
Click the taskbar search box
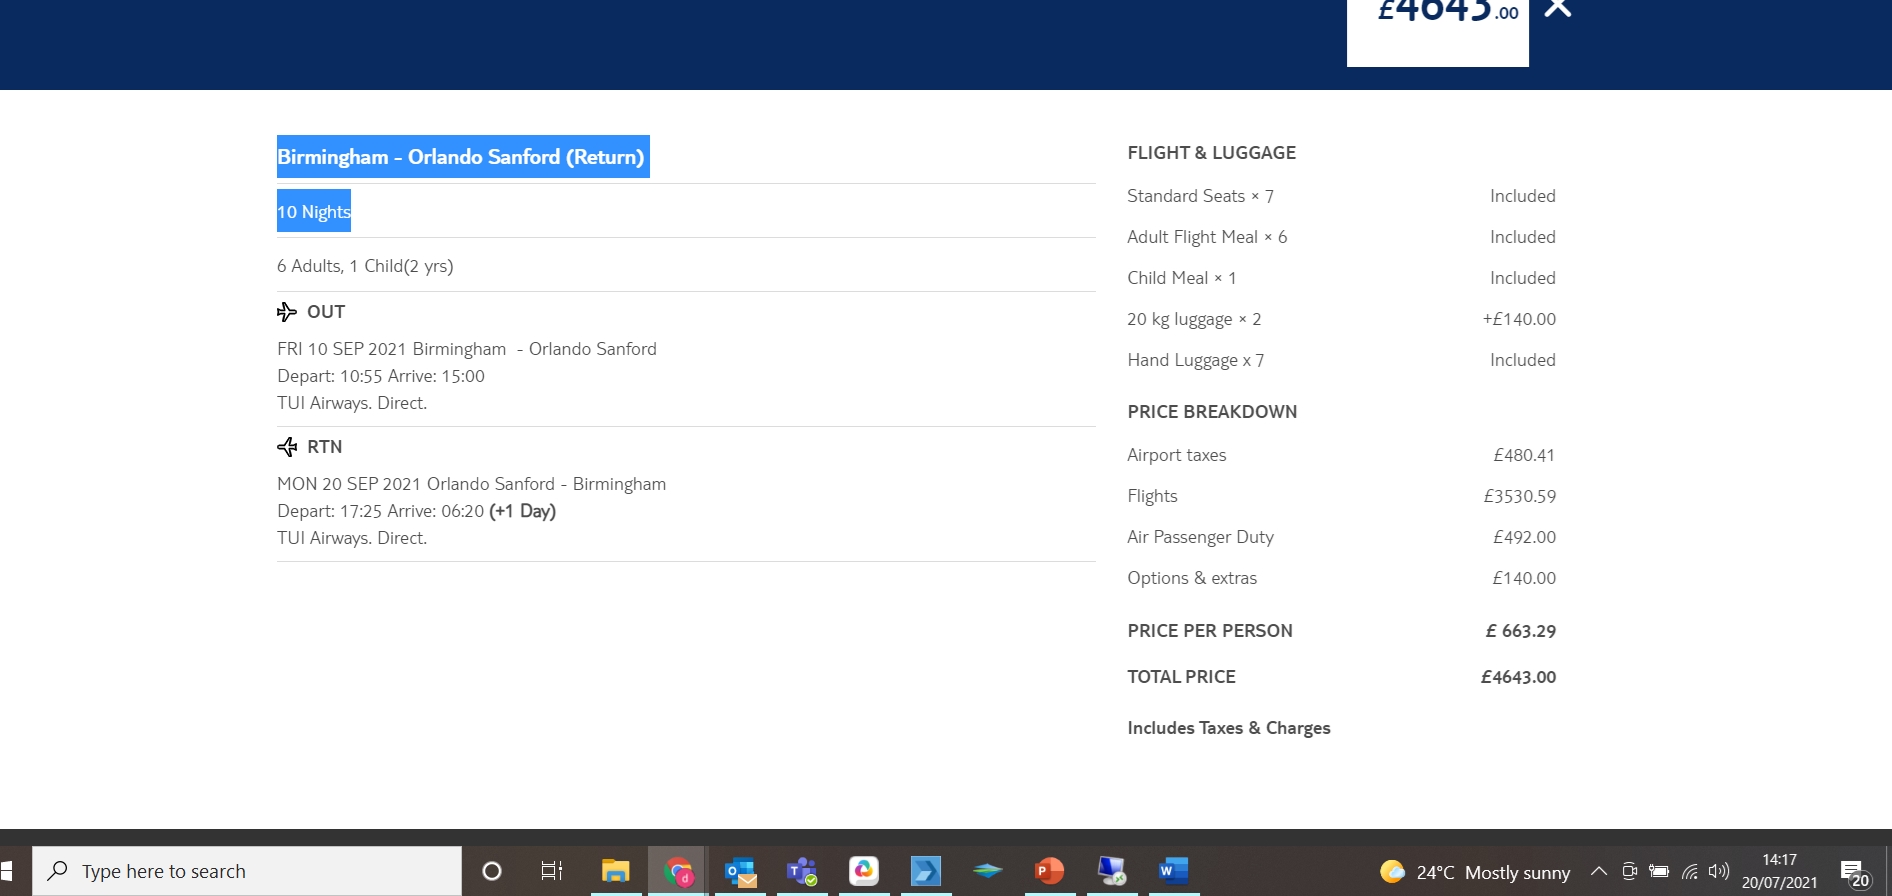[247, 871]
